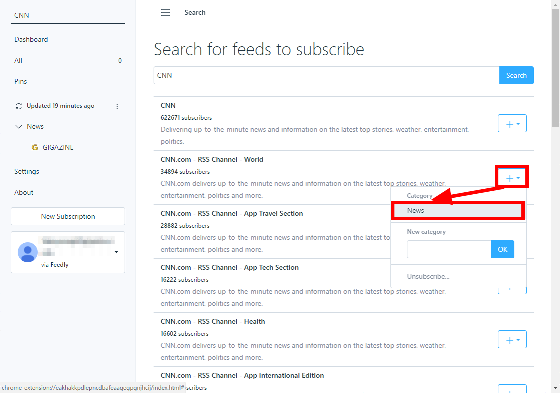Click the News category label
This screenshot has height=393, width=560.
click(35, 126)
